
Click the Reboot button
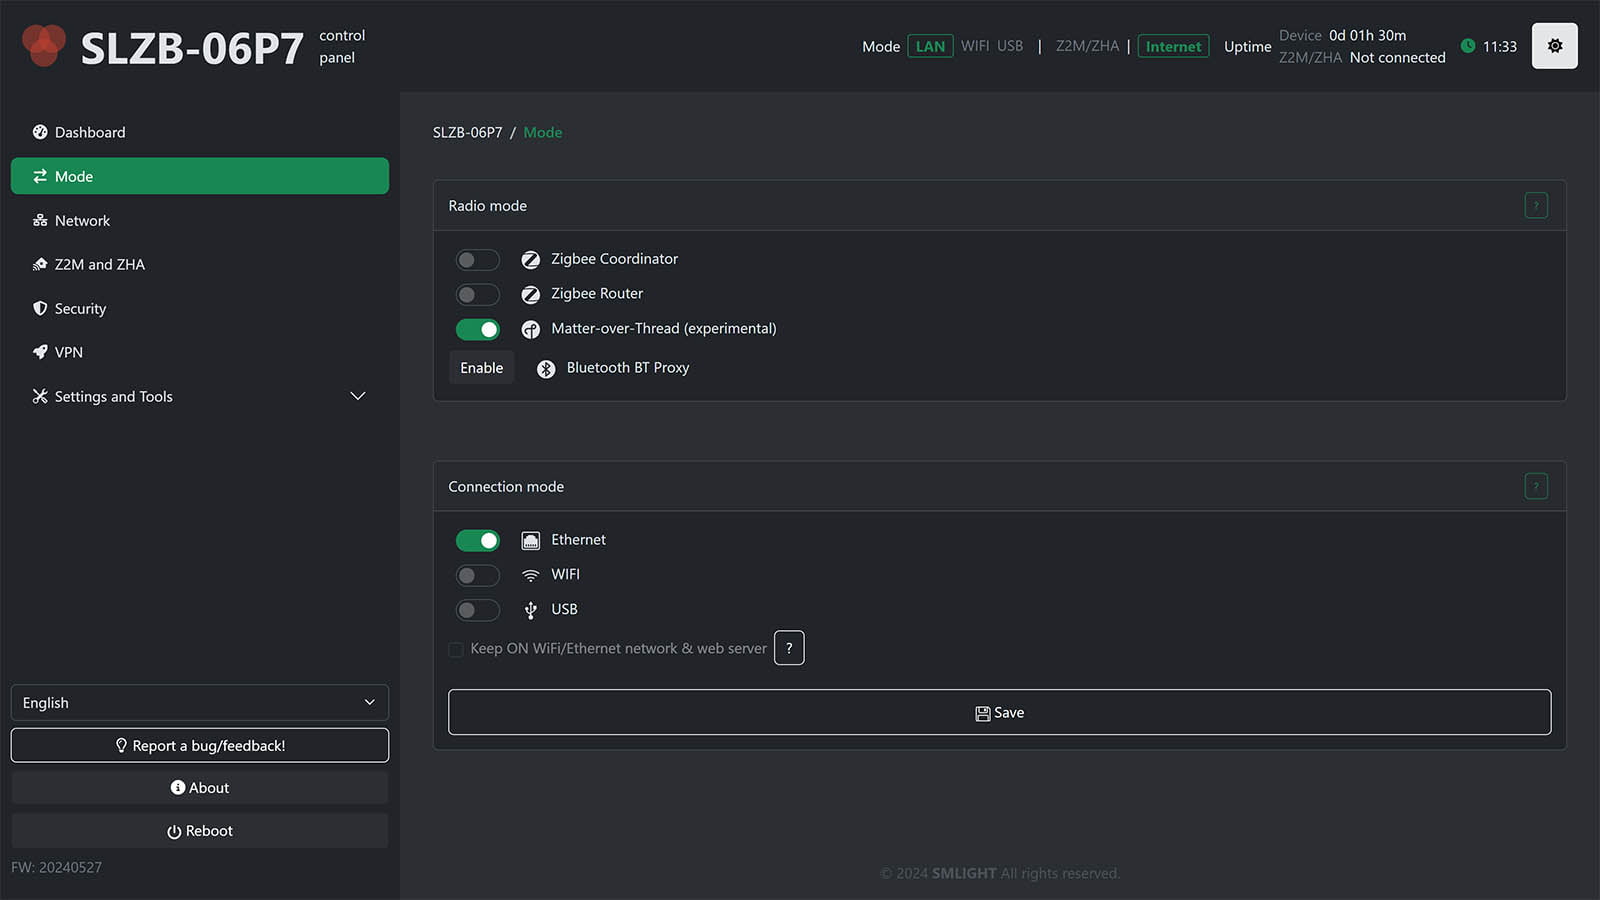click(200, 831)
